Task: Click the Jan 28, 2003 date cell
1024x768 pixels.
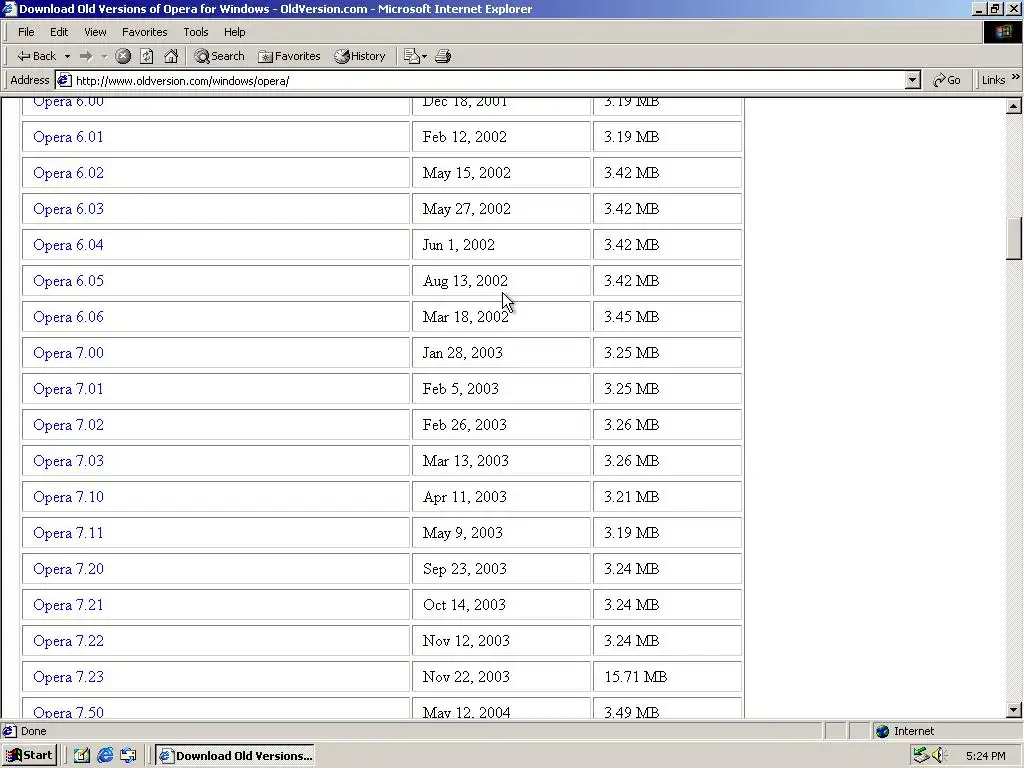Action: pos(501,353)
